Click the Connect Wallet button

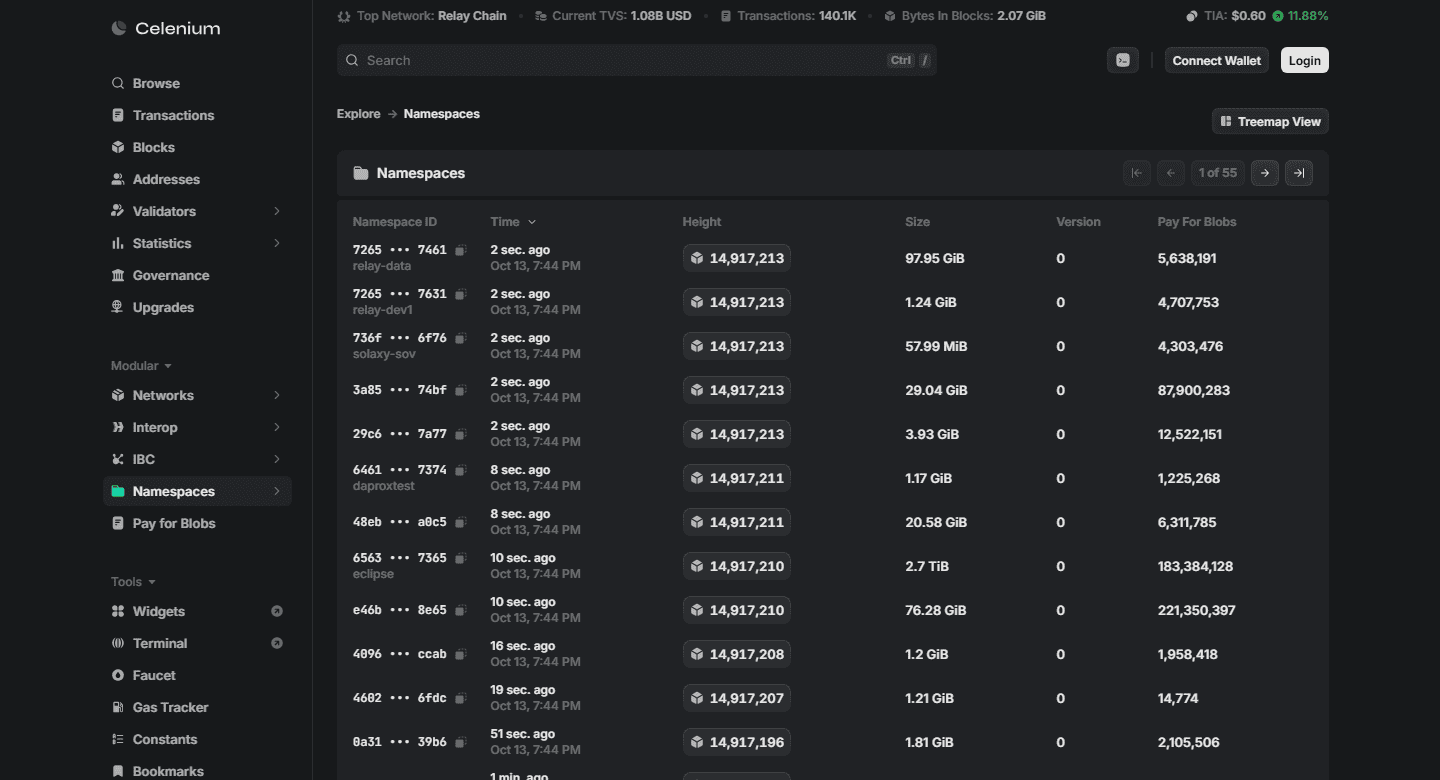pos(1216,60)
